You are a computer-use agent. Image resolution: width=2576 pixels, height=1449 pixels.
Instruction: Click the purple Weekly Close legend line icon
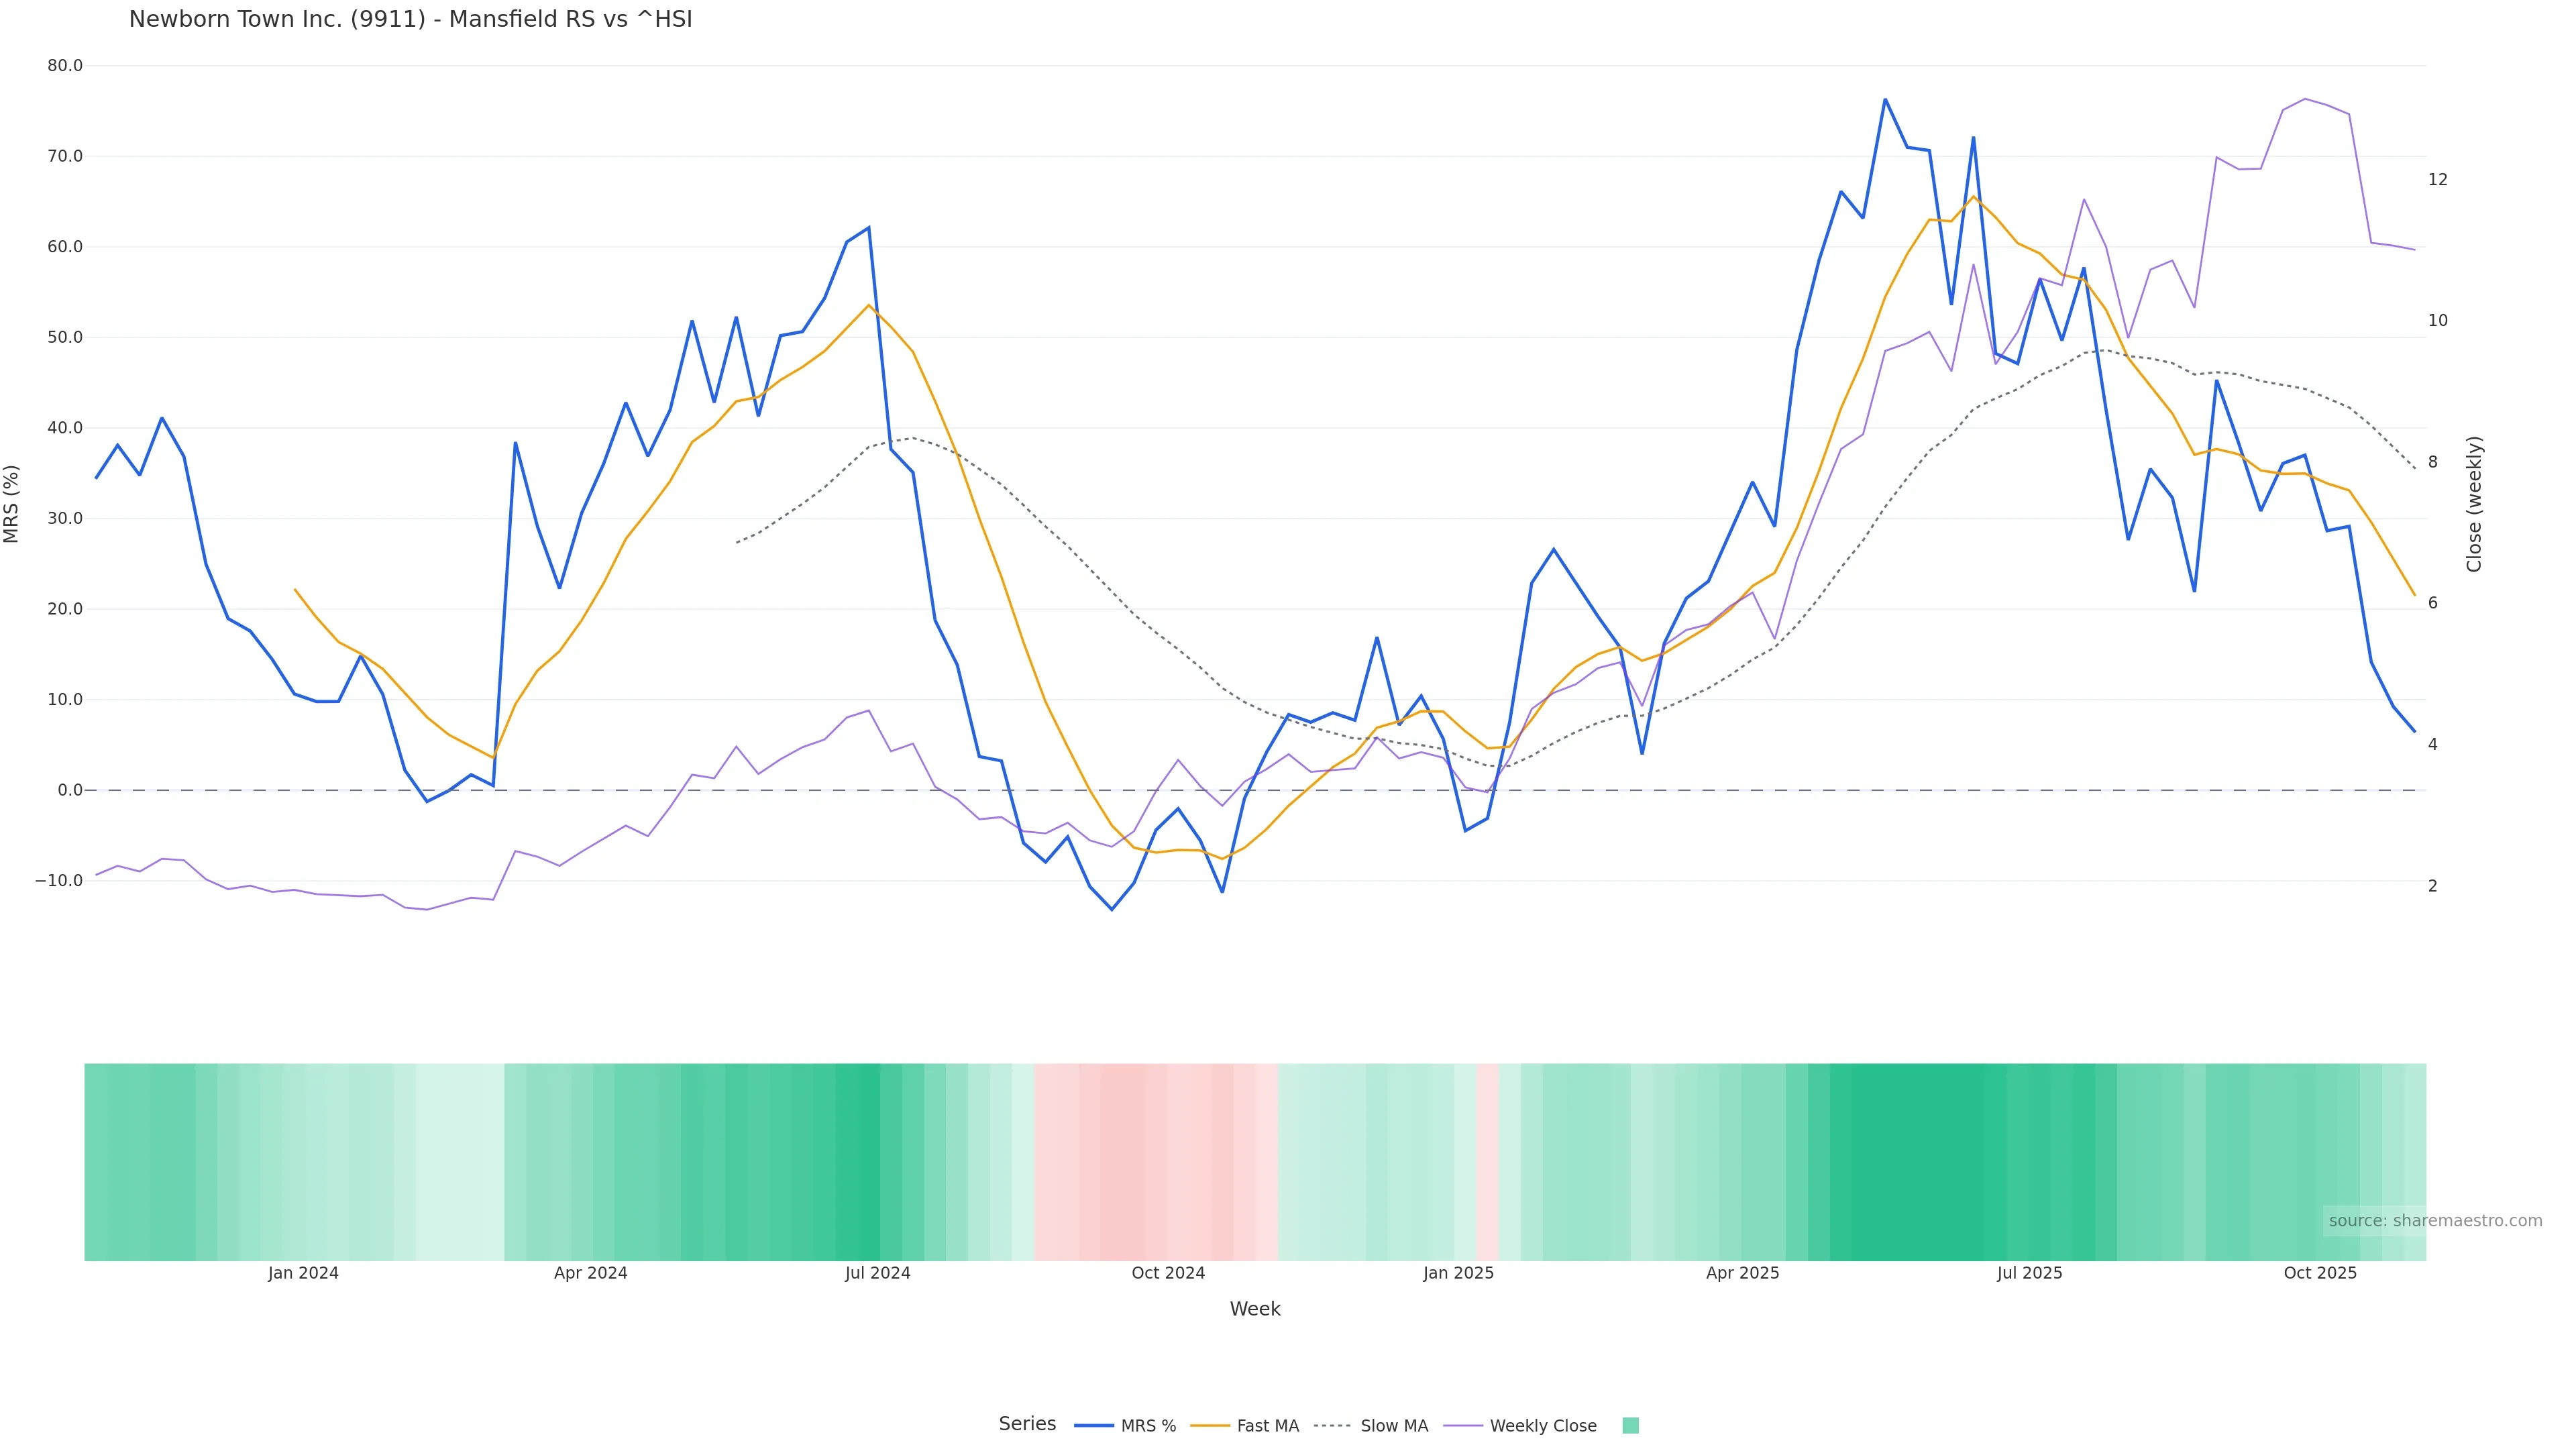click(1462, 1426)
